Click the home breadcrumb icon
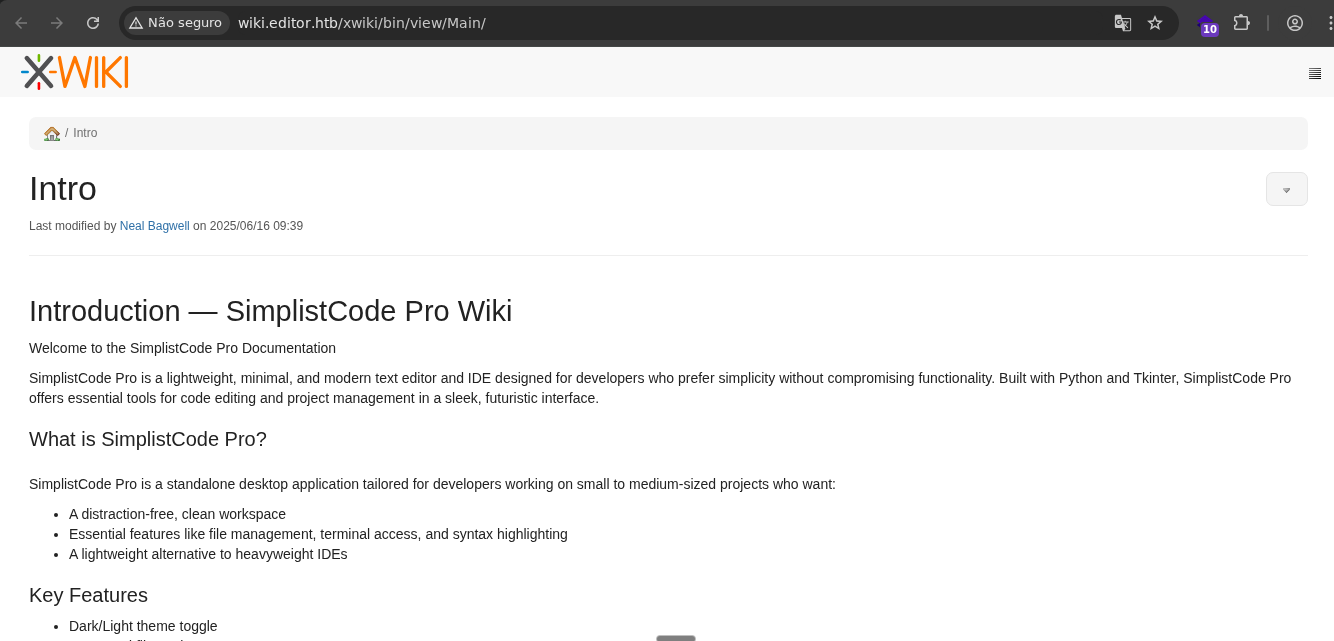This screenshot has width=1334, height=641. (x=52, y=133)
